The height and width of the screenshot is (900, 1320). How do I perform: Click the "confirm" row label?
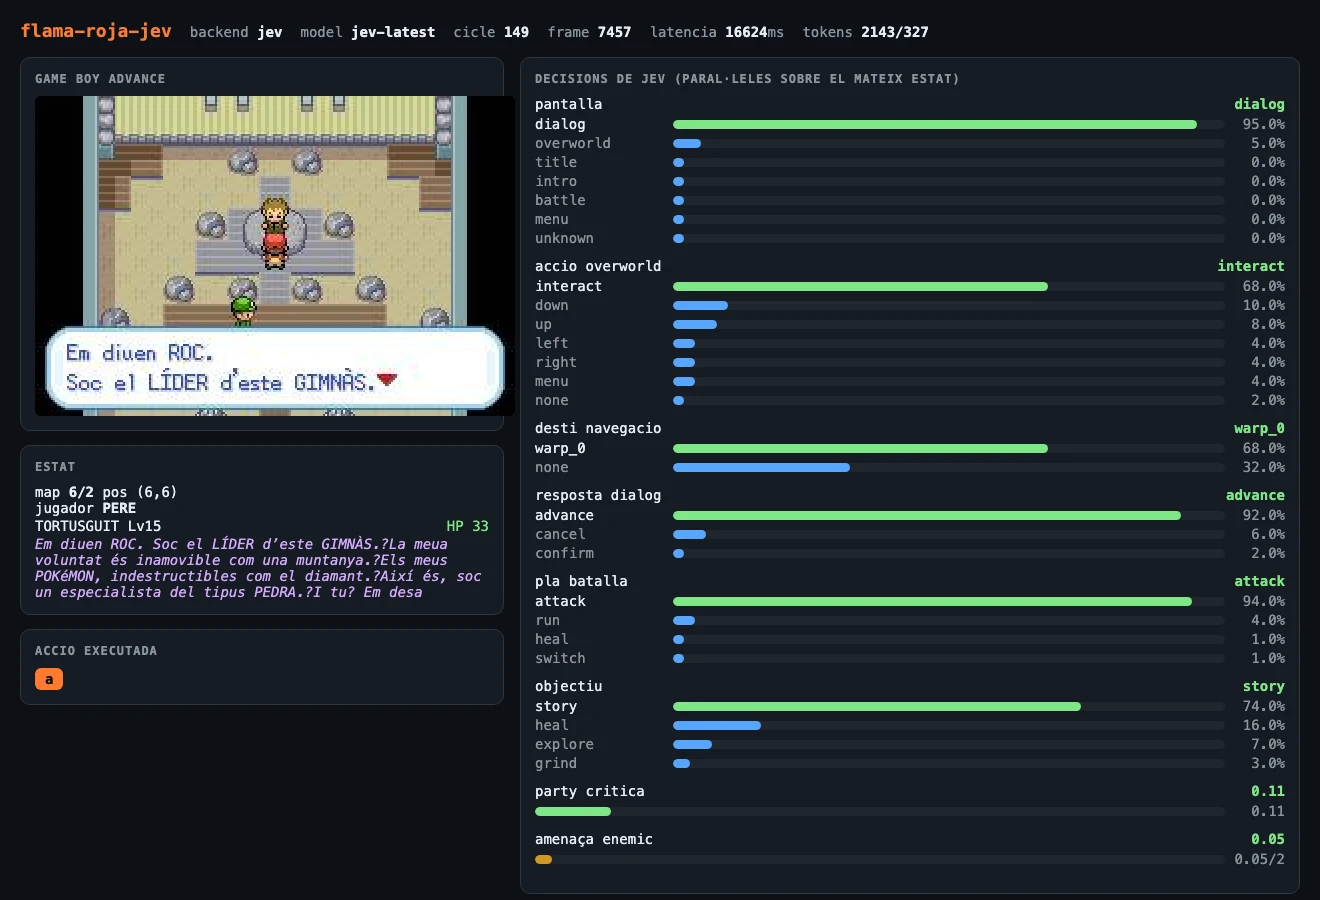tap(564, 553)
